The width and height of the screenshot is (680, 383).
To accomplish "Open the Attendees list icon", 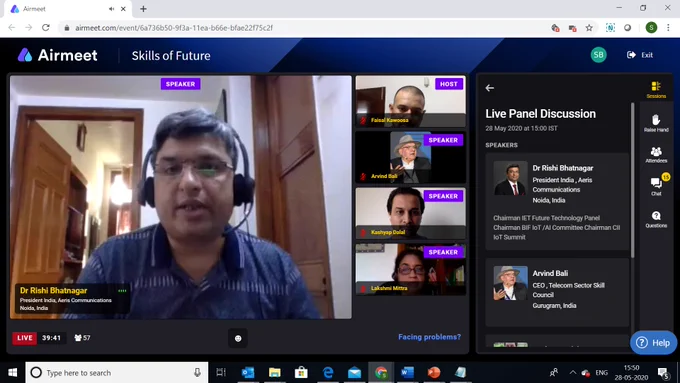I will 656,155.
